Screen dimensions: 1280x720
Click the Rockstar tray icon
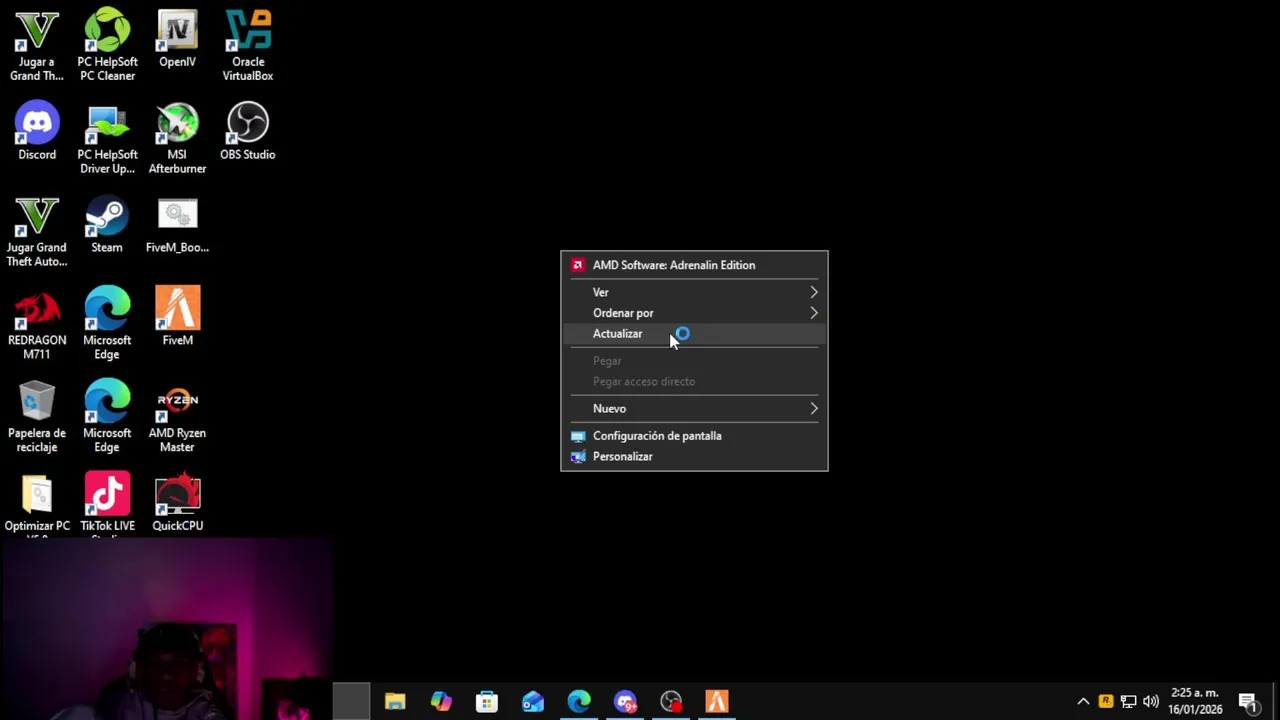1106,701
